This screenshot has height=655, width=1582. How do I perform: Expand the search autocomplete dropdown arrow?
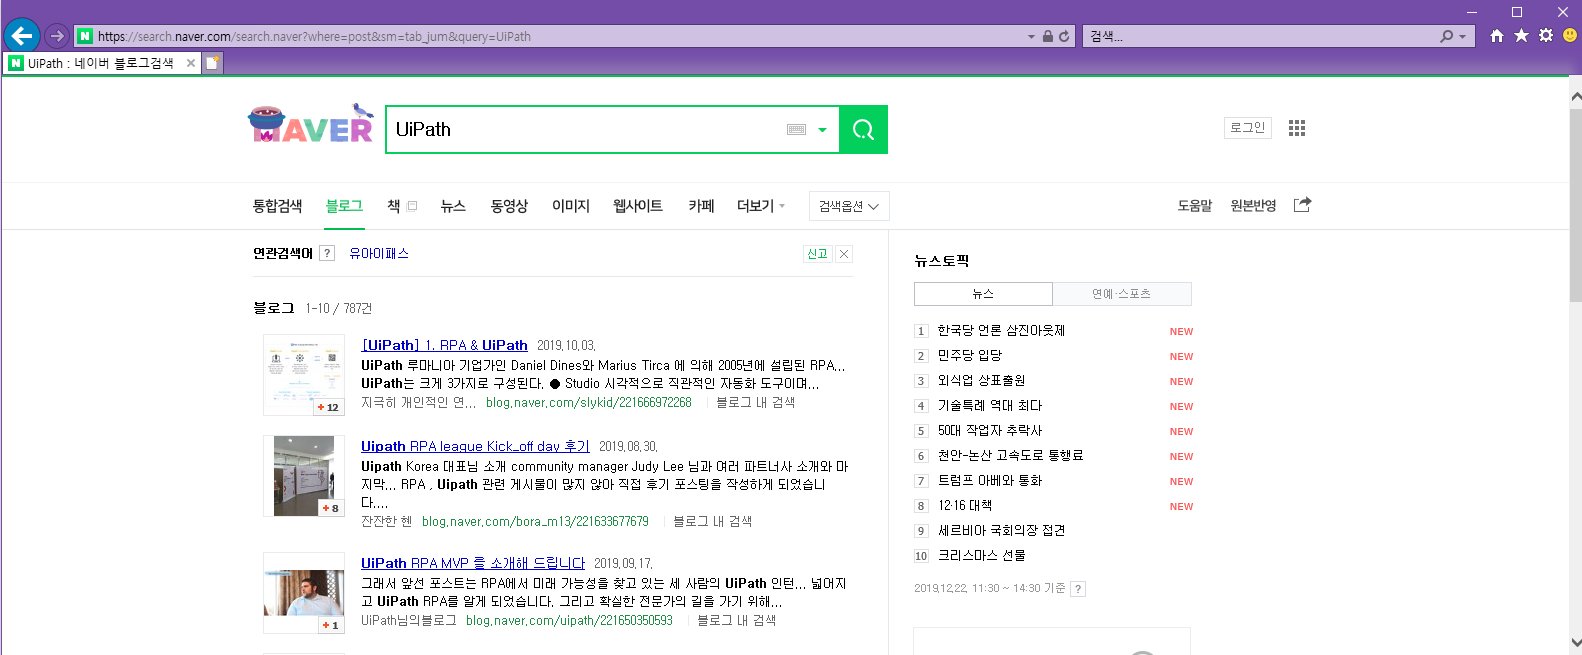pos(822,130)
